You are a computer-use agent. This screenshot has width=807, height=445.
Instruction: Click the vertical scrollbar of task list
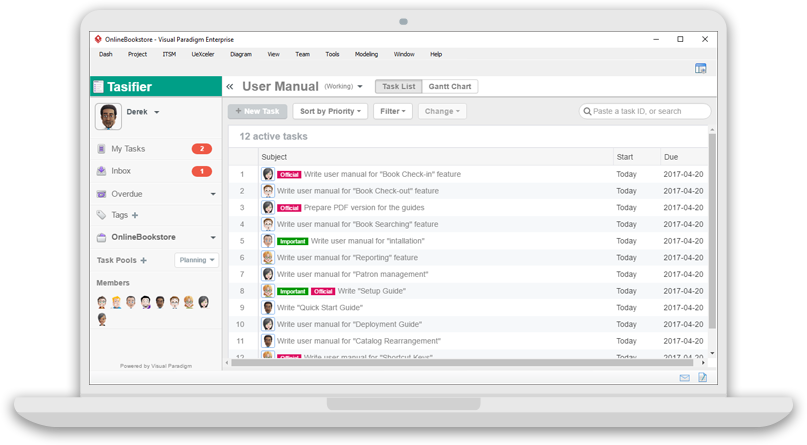click(x=712, y=230)
